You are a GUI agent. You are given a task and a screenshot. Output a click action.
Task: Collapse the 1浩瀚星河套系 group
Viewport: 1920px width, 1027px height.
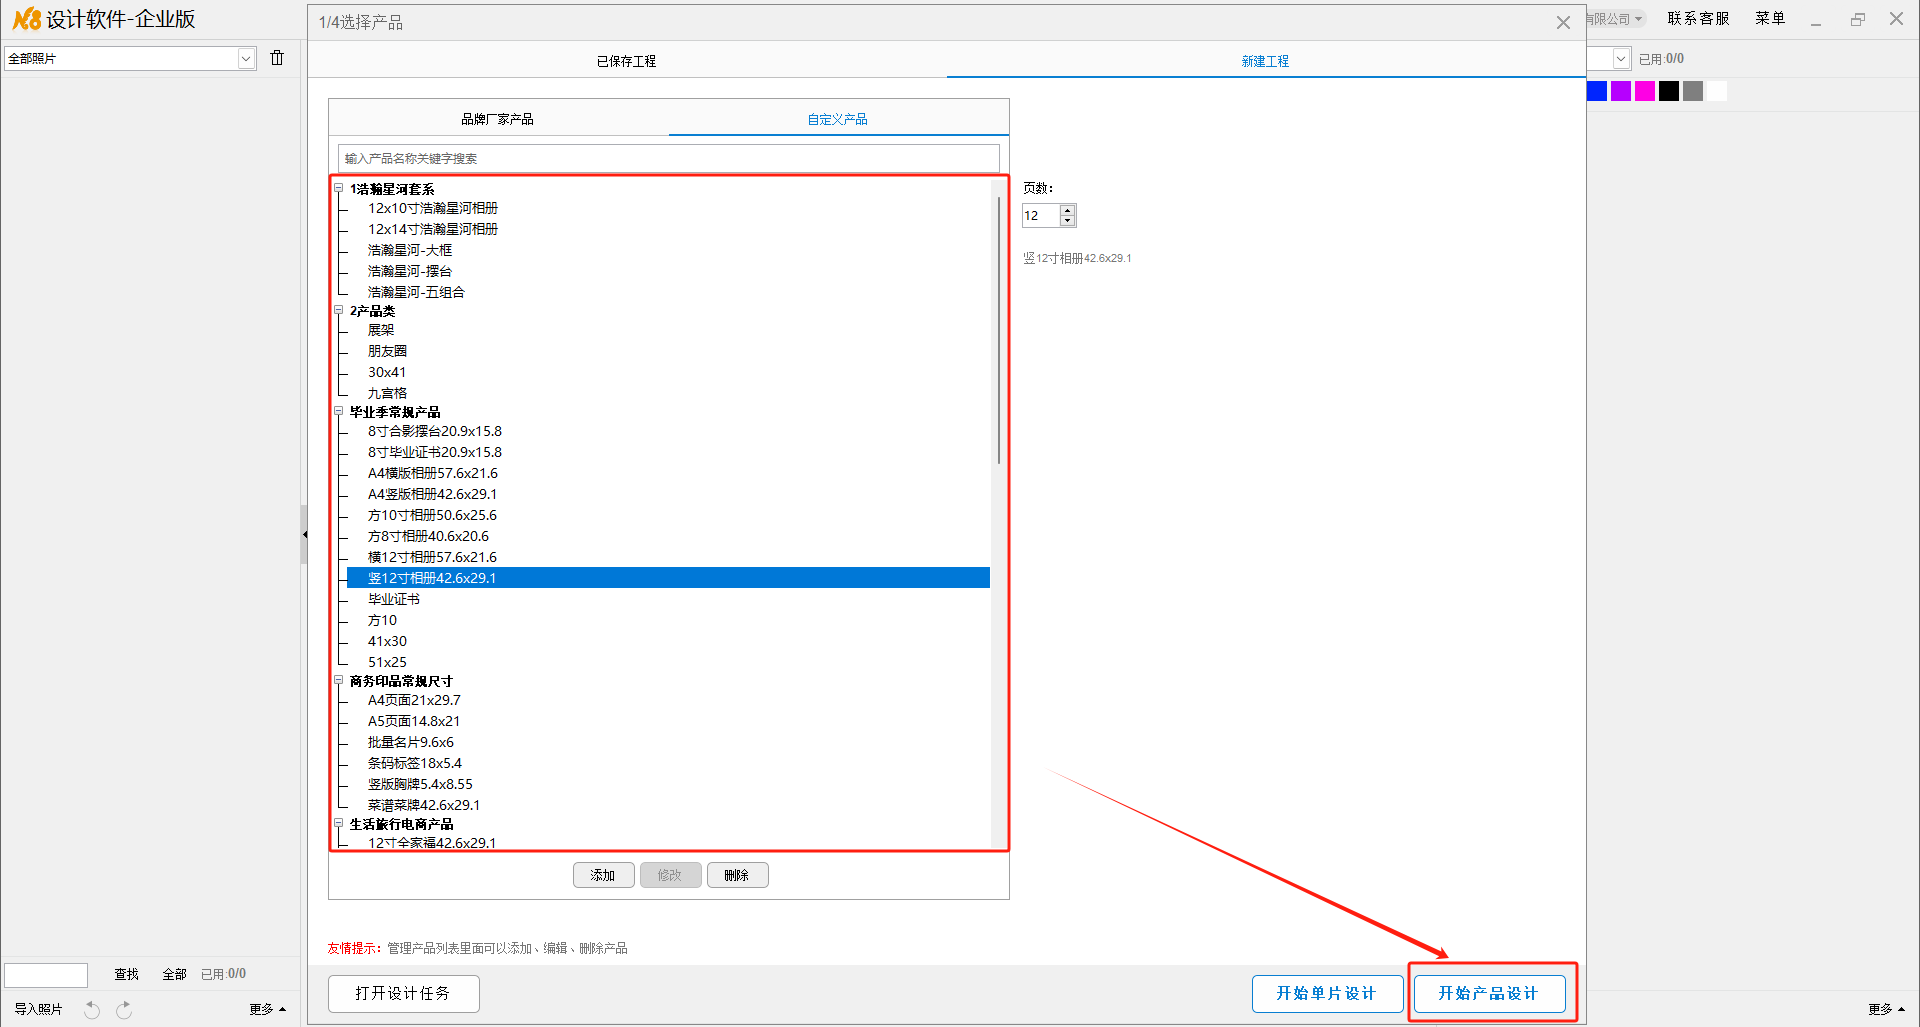tap(339, 188)
